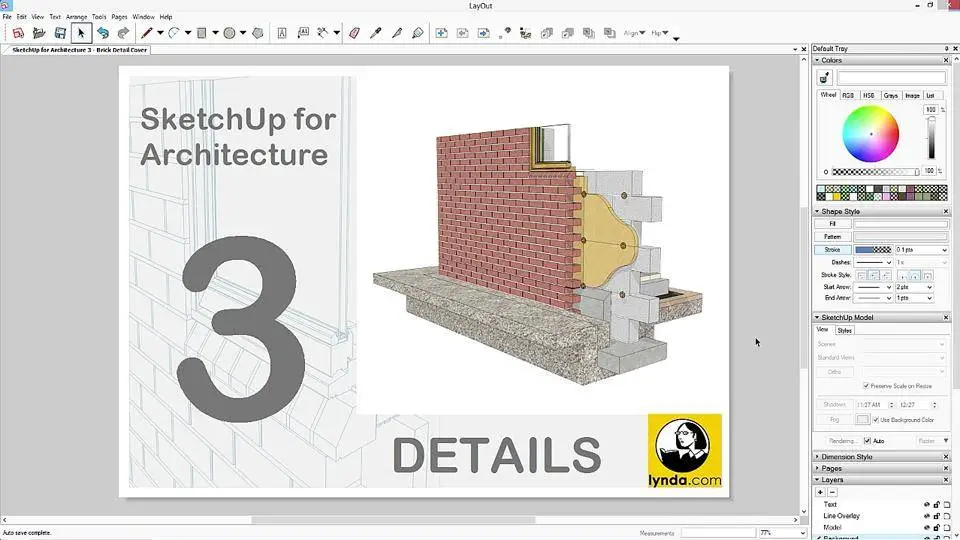Switch to the Grays color tab
Viewport: 960px width, 540px height.
(x=891, y=96)
